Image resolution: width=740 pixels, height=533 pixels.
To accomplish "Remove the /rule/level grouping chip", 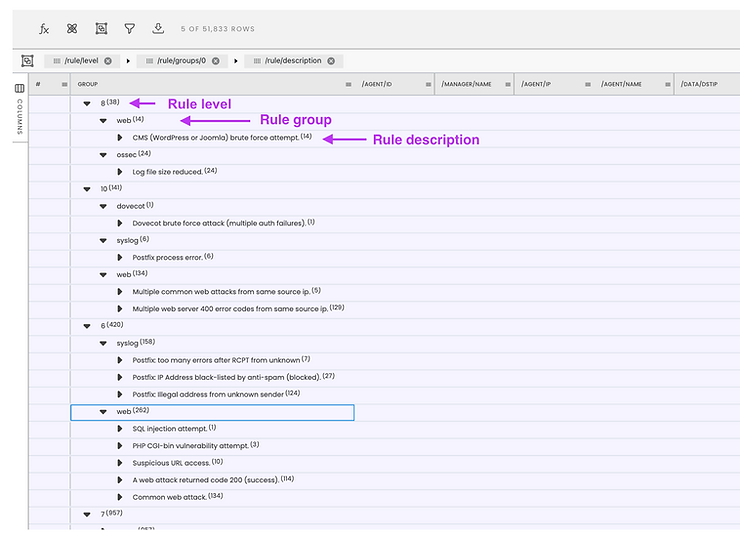I will [x=108, y=61].
